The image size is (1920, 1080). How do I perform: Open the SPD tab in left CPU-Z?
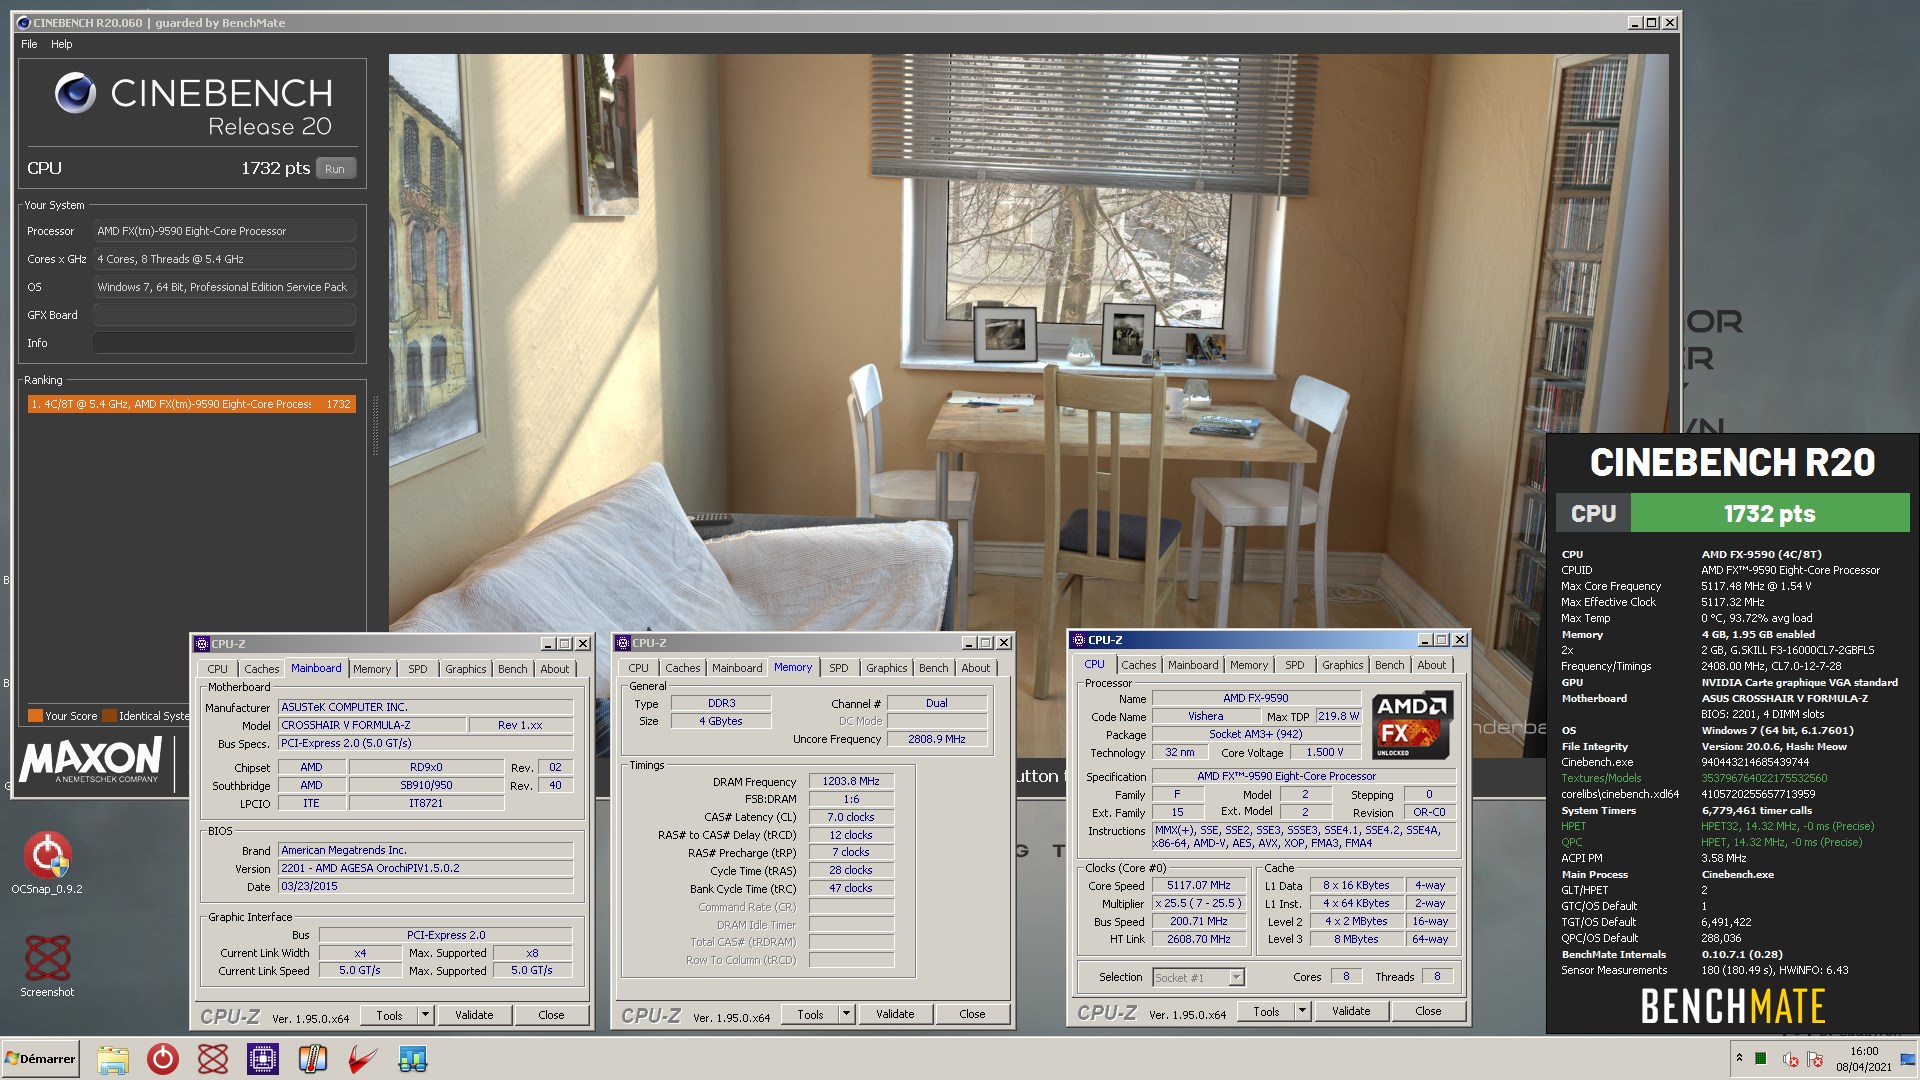tap(418, 669)
